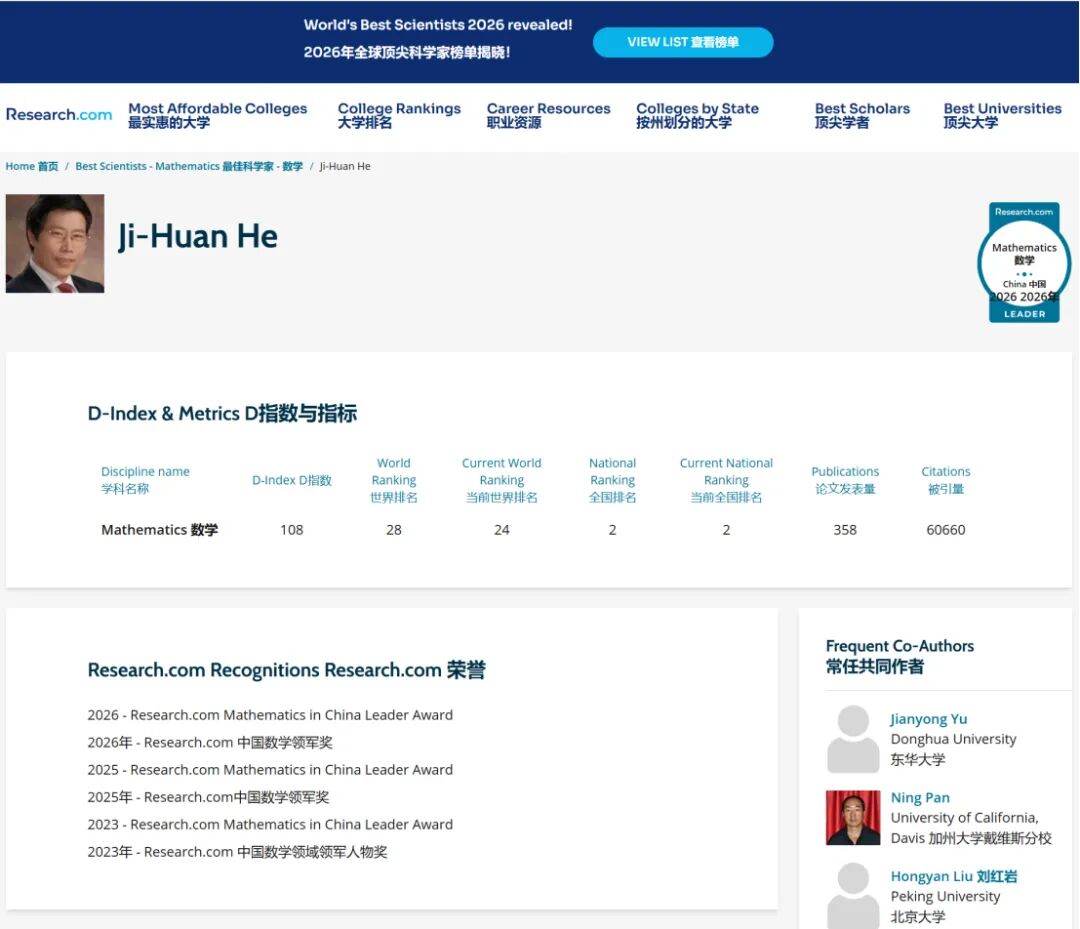Image resolution: width=1080 pixels, height=929 pixels.
Task: Click the VIEW LIST banner button
Action: coord(683,42)
